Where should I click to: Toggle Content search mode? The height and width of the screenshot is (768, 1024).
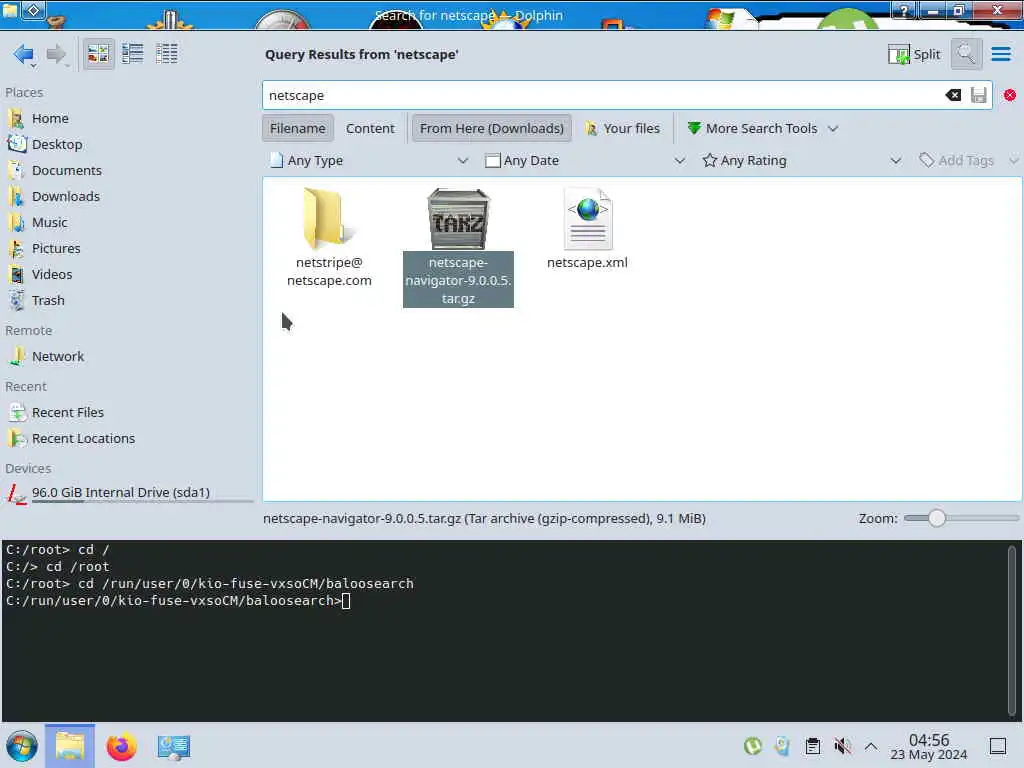tap(370, 129)
